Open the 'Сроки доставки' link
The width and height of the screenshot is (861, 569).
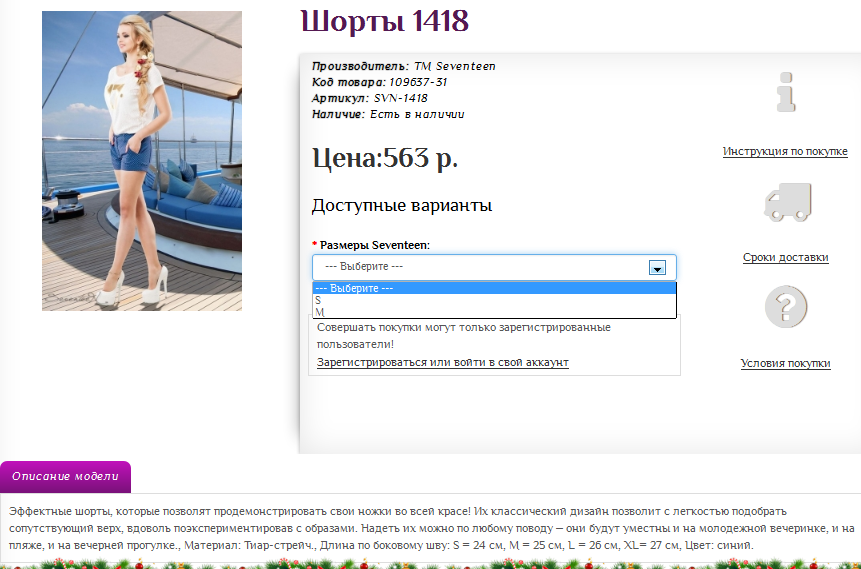pos(785,257)
